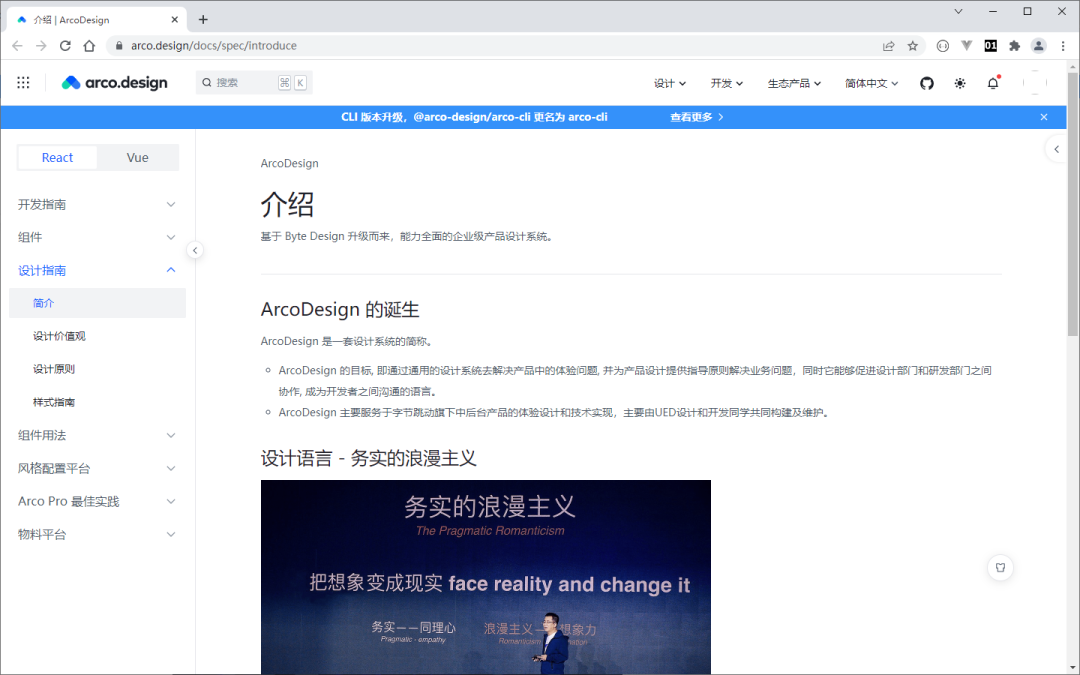Expand 物料平台 menu section

(97, 534)
